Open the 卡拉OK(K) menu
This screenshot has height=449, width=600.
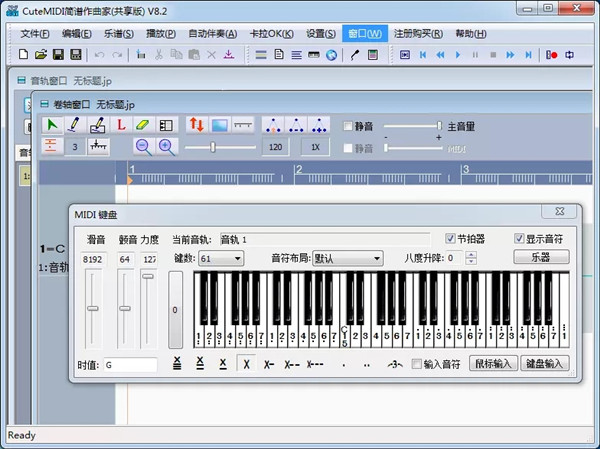272,34
